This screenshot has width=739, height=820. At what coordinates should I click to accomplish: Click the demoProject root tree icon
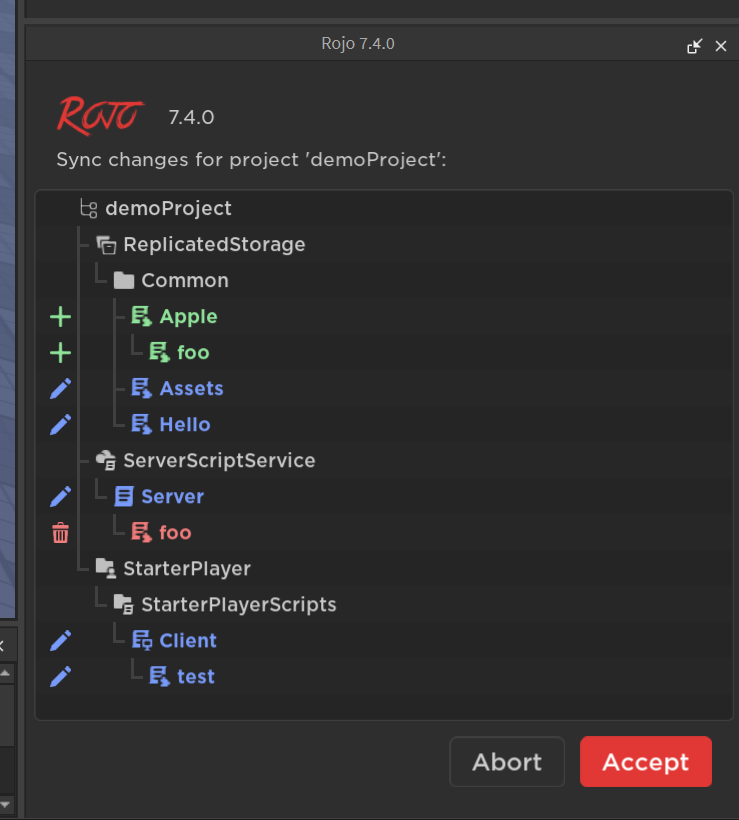88,209
